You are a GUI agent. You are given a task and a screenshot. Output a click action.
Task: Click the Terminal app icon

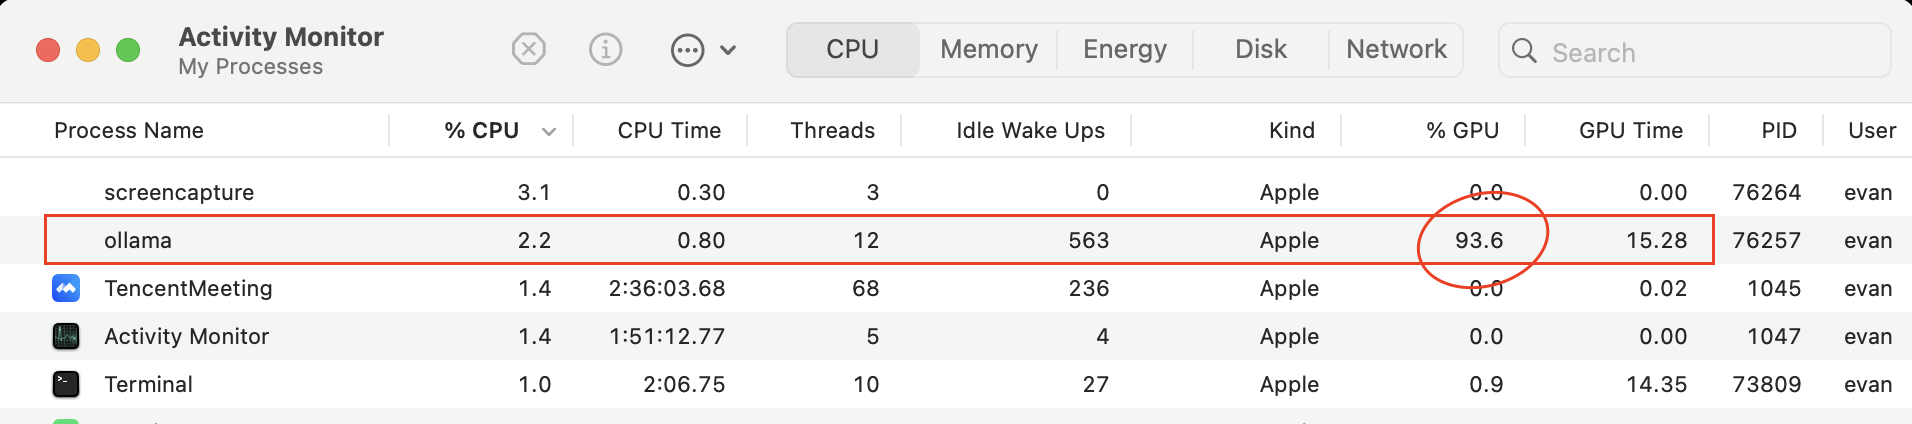[x=66, y=384]
